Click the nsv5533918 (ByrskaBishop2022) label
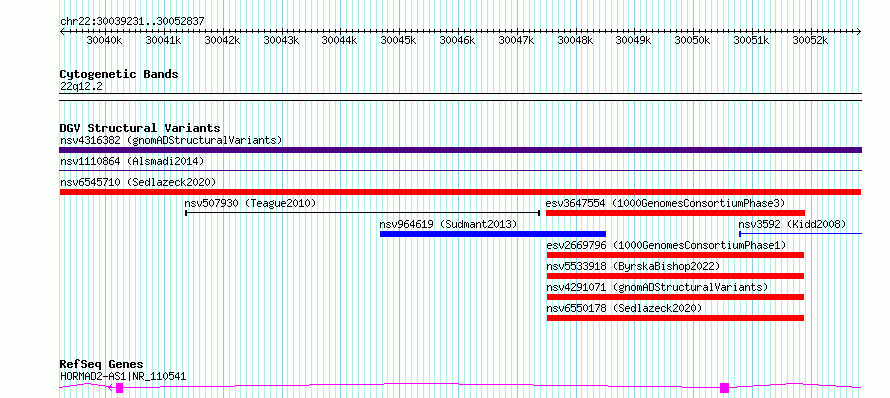The image size is (890, 398). 633,266
